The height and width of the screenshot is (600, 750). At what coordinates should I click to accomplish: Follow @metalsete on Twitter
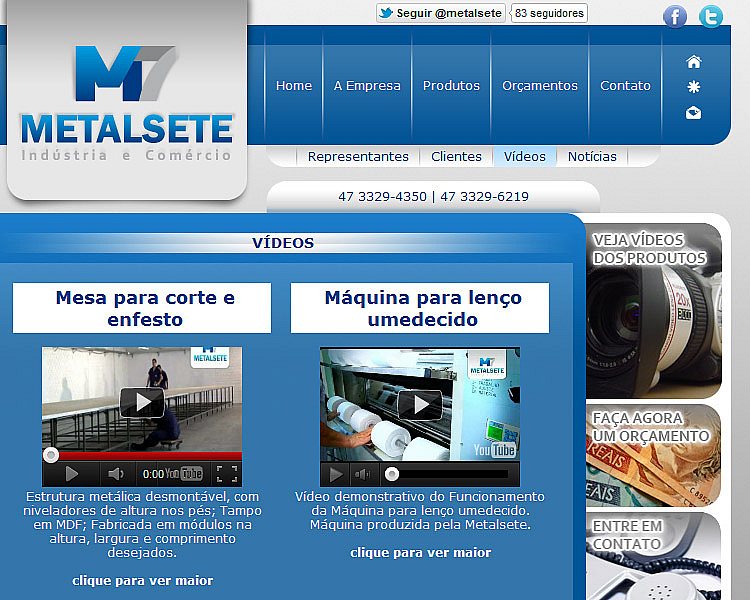click(441, 13)
